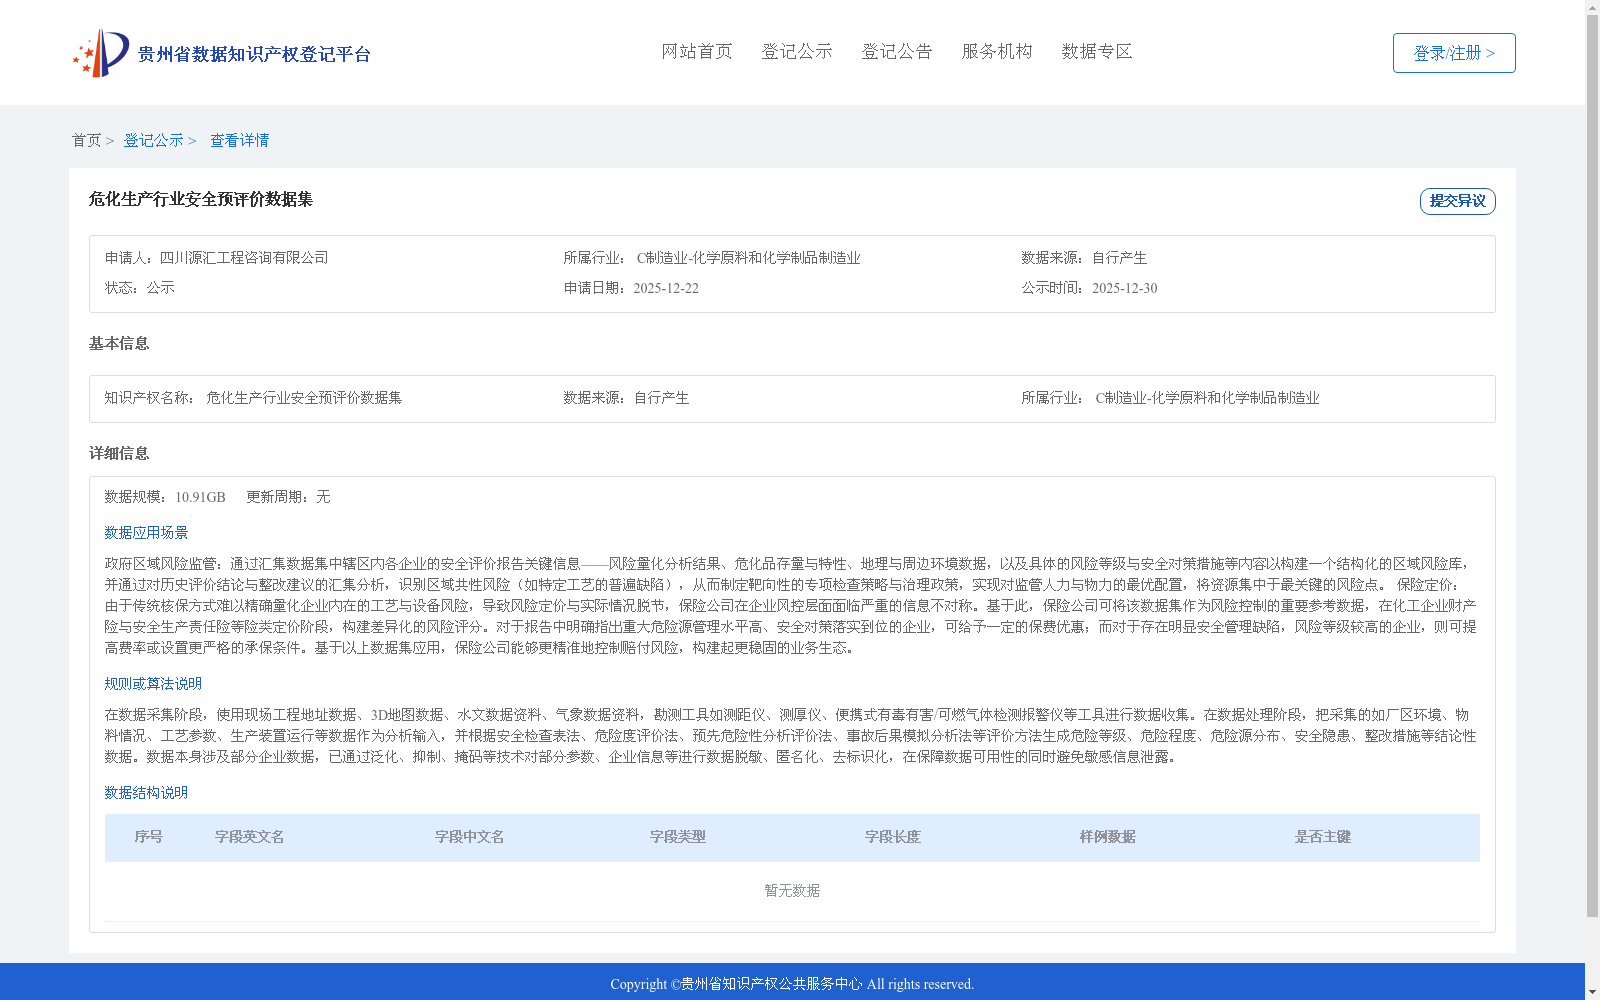Click the 查看详情 breadcrumb
Screen dimensions: 1600x1000
coord(239,141)
